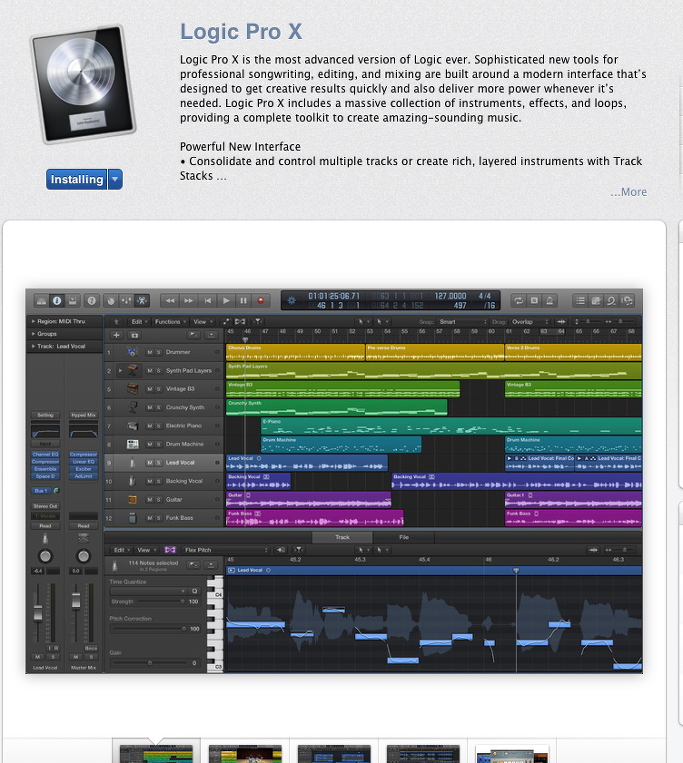Click the Gain slider handle
The width and height of the screenshot is (683, 763).
click(150, 663)
